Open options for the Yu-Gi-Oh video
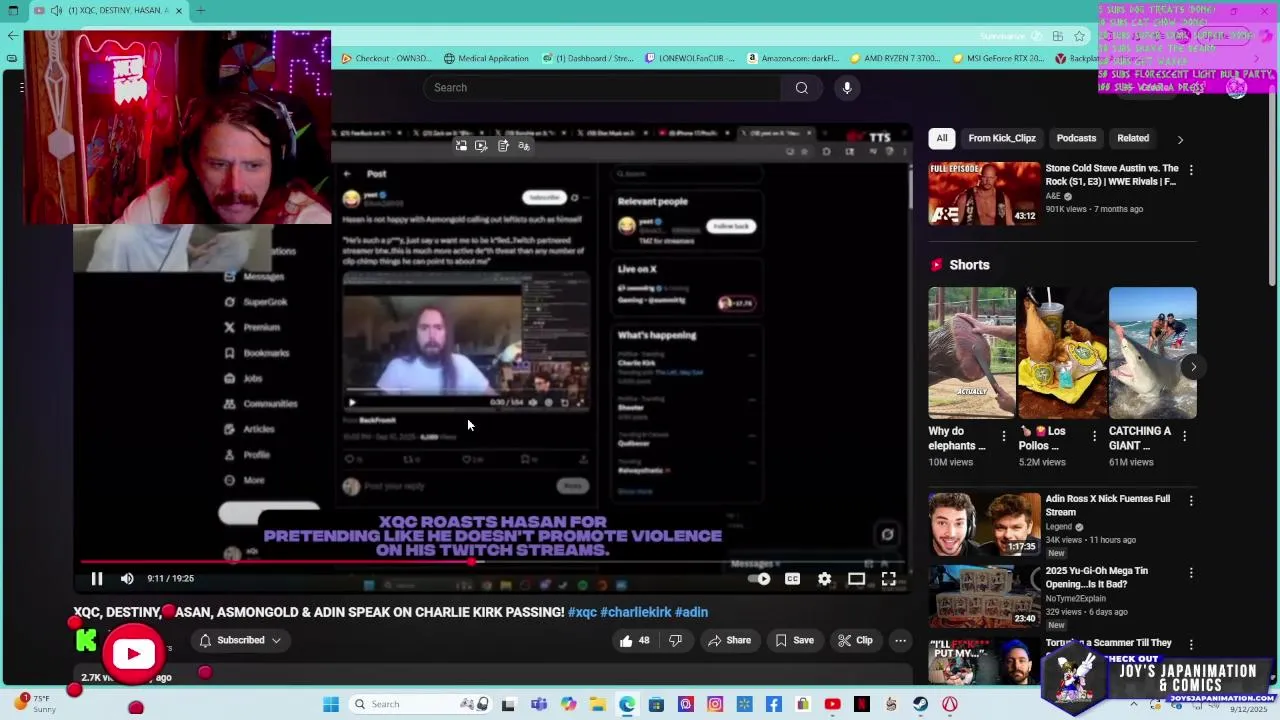Screen dimensions: 1280x720 tap(1190, 573)
